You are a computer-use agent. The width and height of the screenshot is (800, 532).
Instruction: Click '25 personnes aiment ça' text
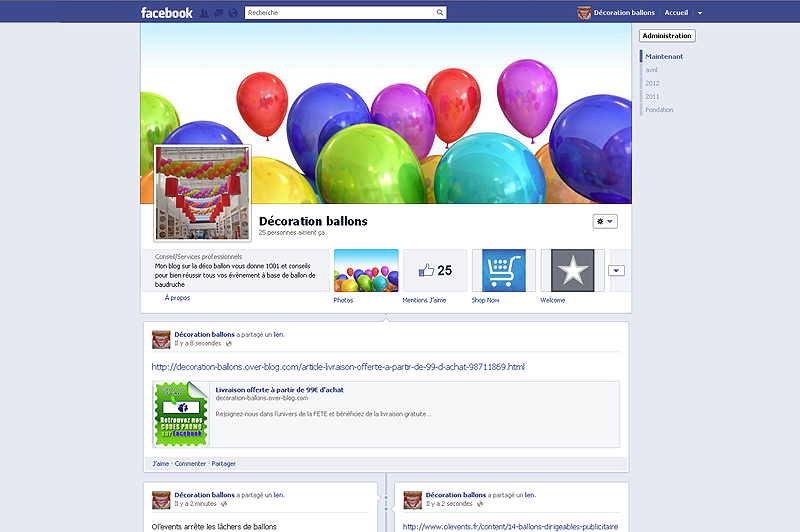coord(291,233)
